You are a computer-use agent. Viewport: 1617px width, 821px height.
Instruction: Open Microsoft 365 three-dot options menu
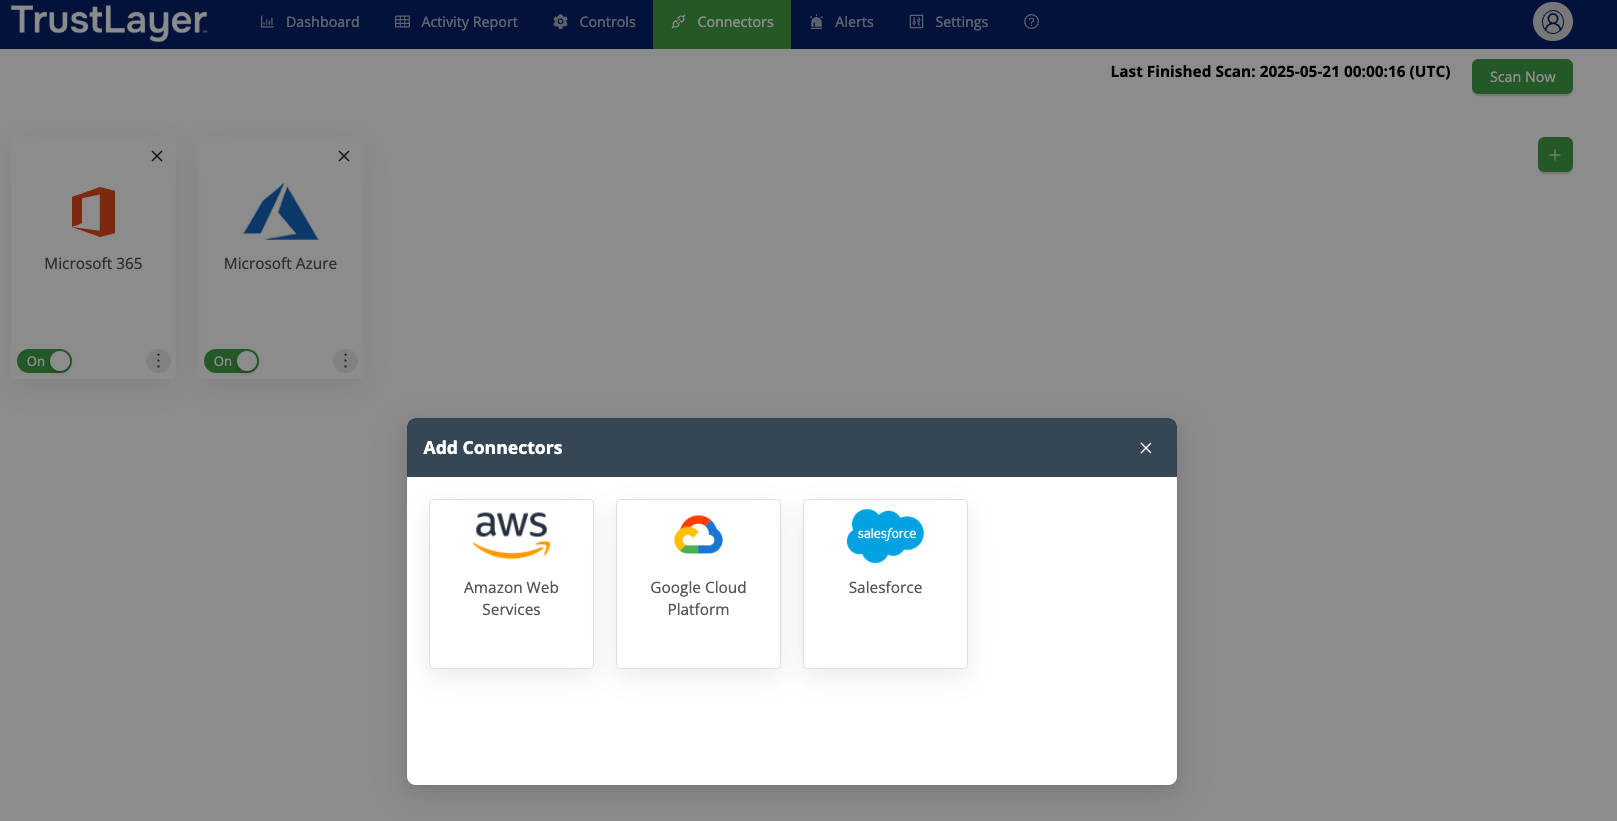coord(158,361)
